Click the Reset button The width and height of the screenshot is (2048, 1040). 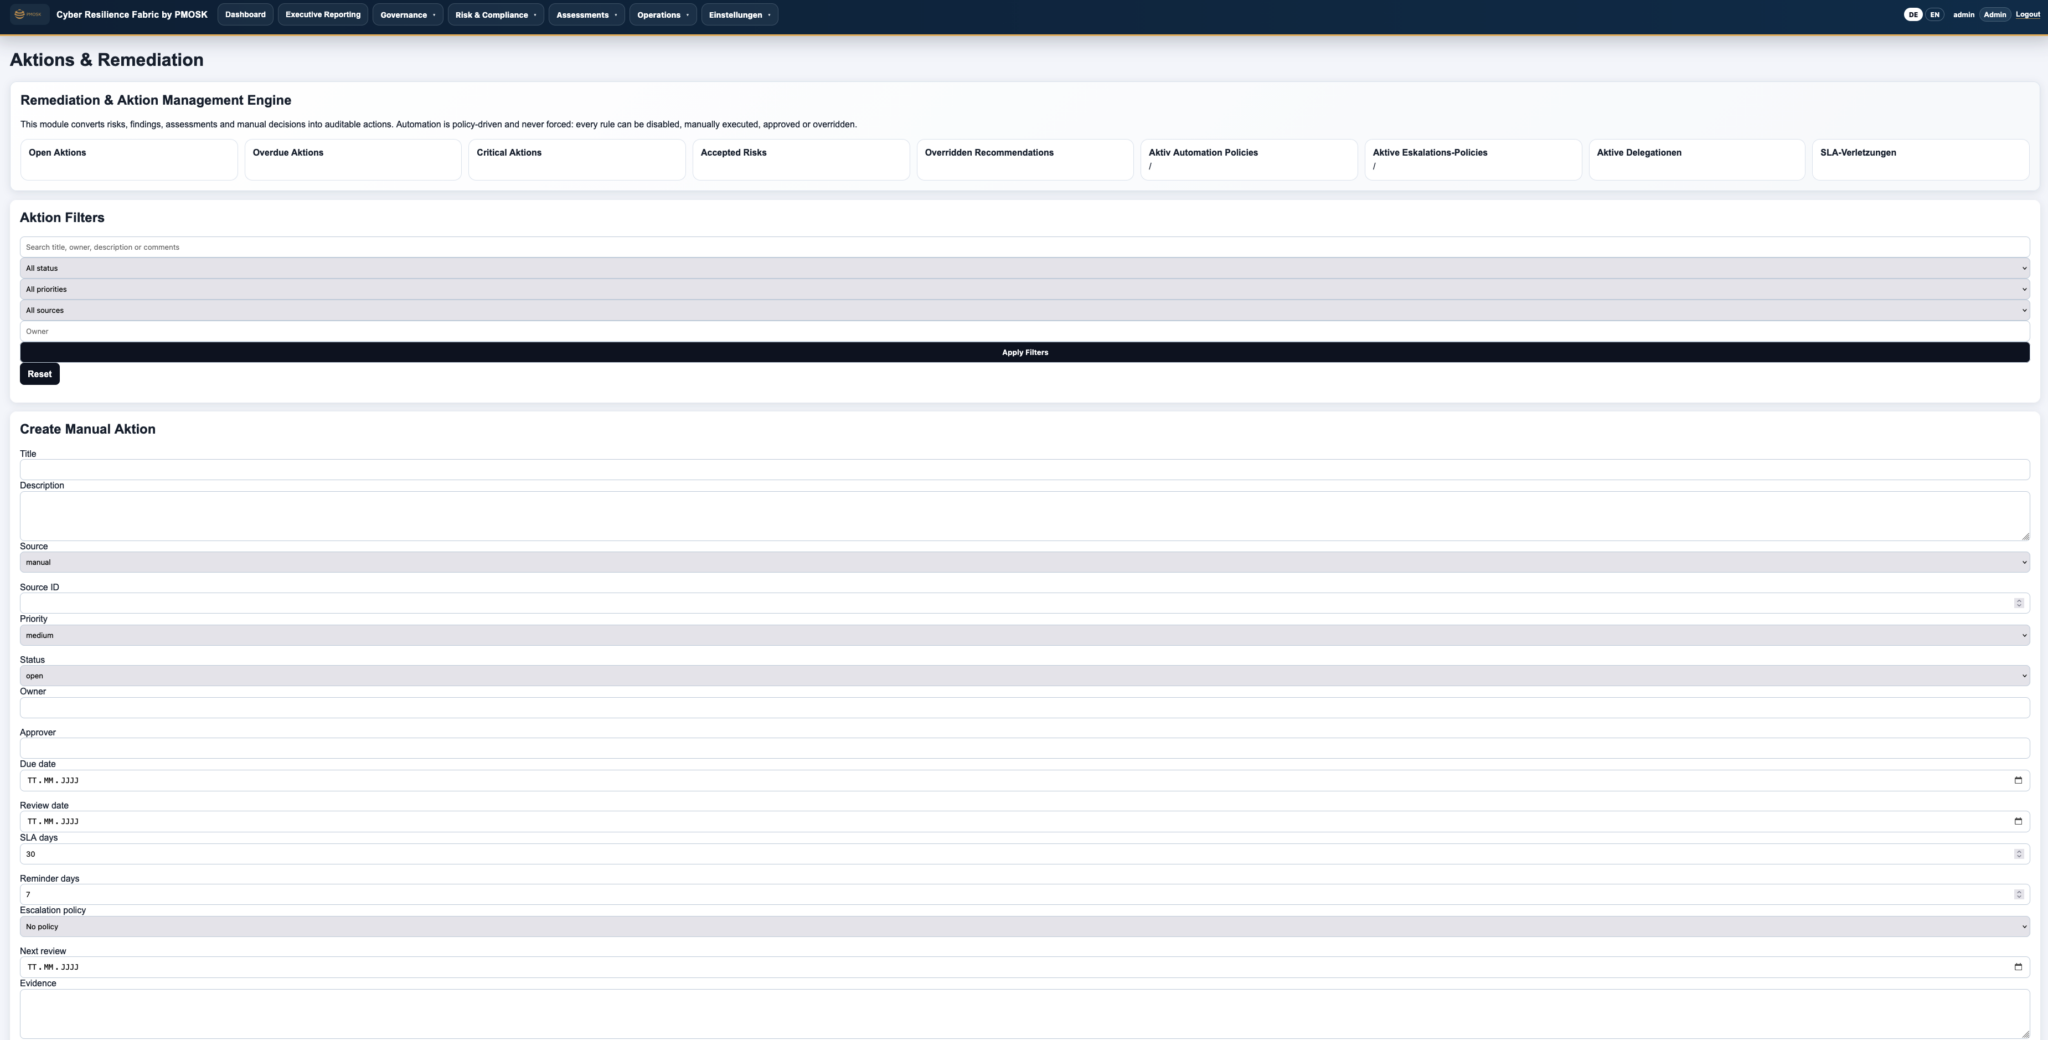40,374
